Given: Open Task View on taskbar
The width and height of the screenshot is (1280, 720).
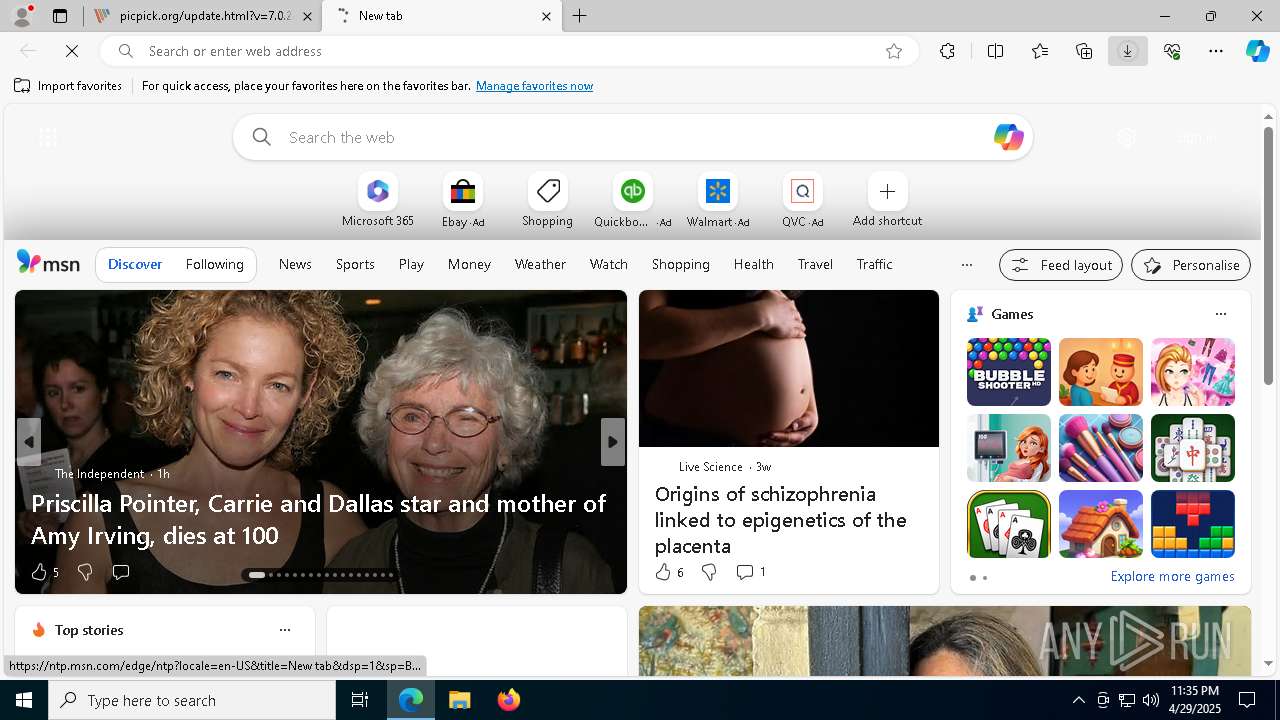Looking at the screenshot, I should click(360, 700).
